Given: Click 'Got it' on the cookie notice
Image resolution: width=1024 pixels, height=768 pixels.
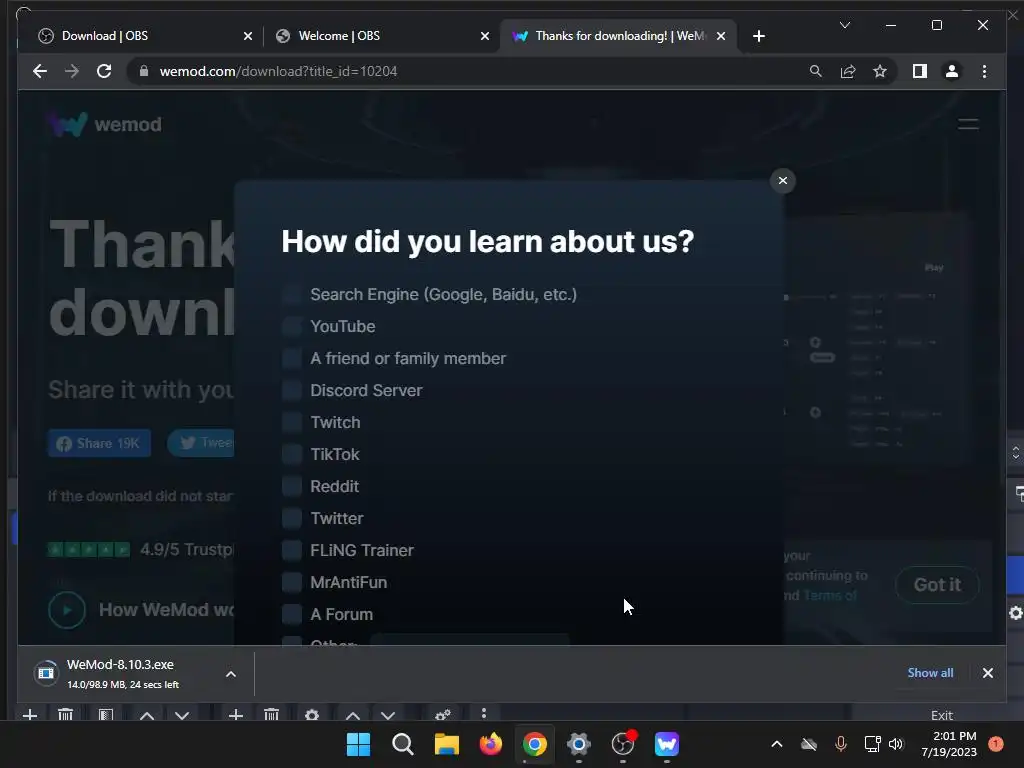Looking at the screenshot, I should 937,584.
